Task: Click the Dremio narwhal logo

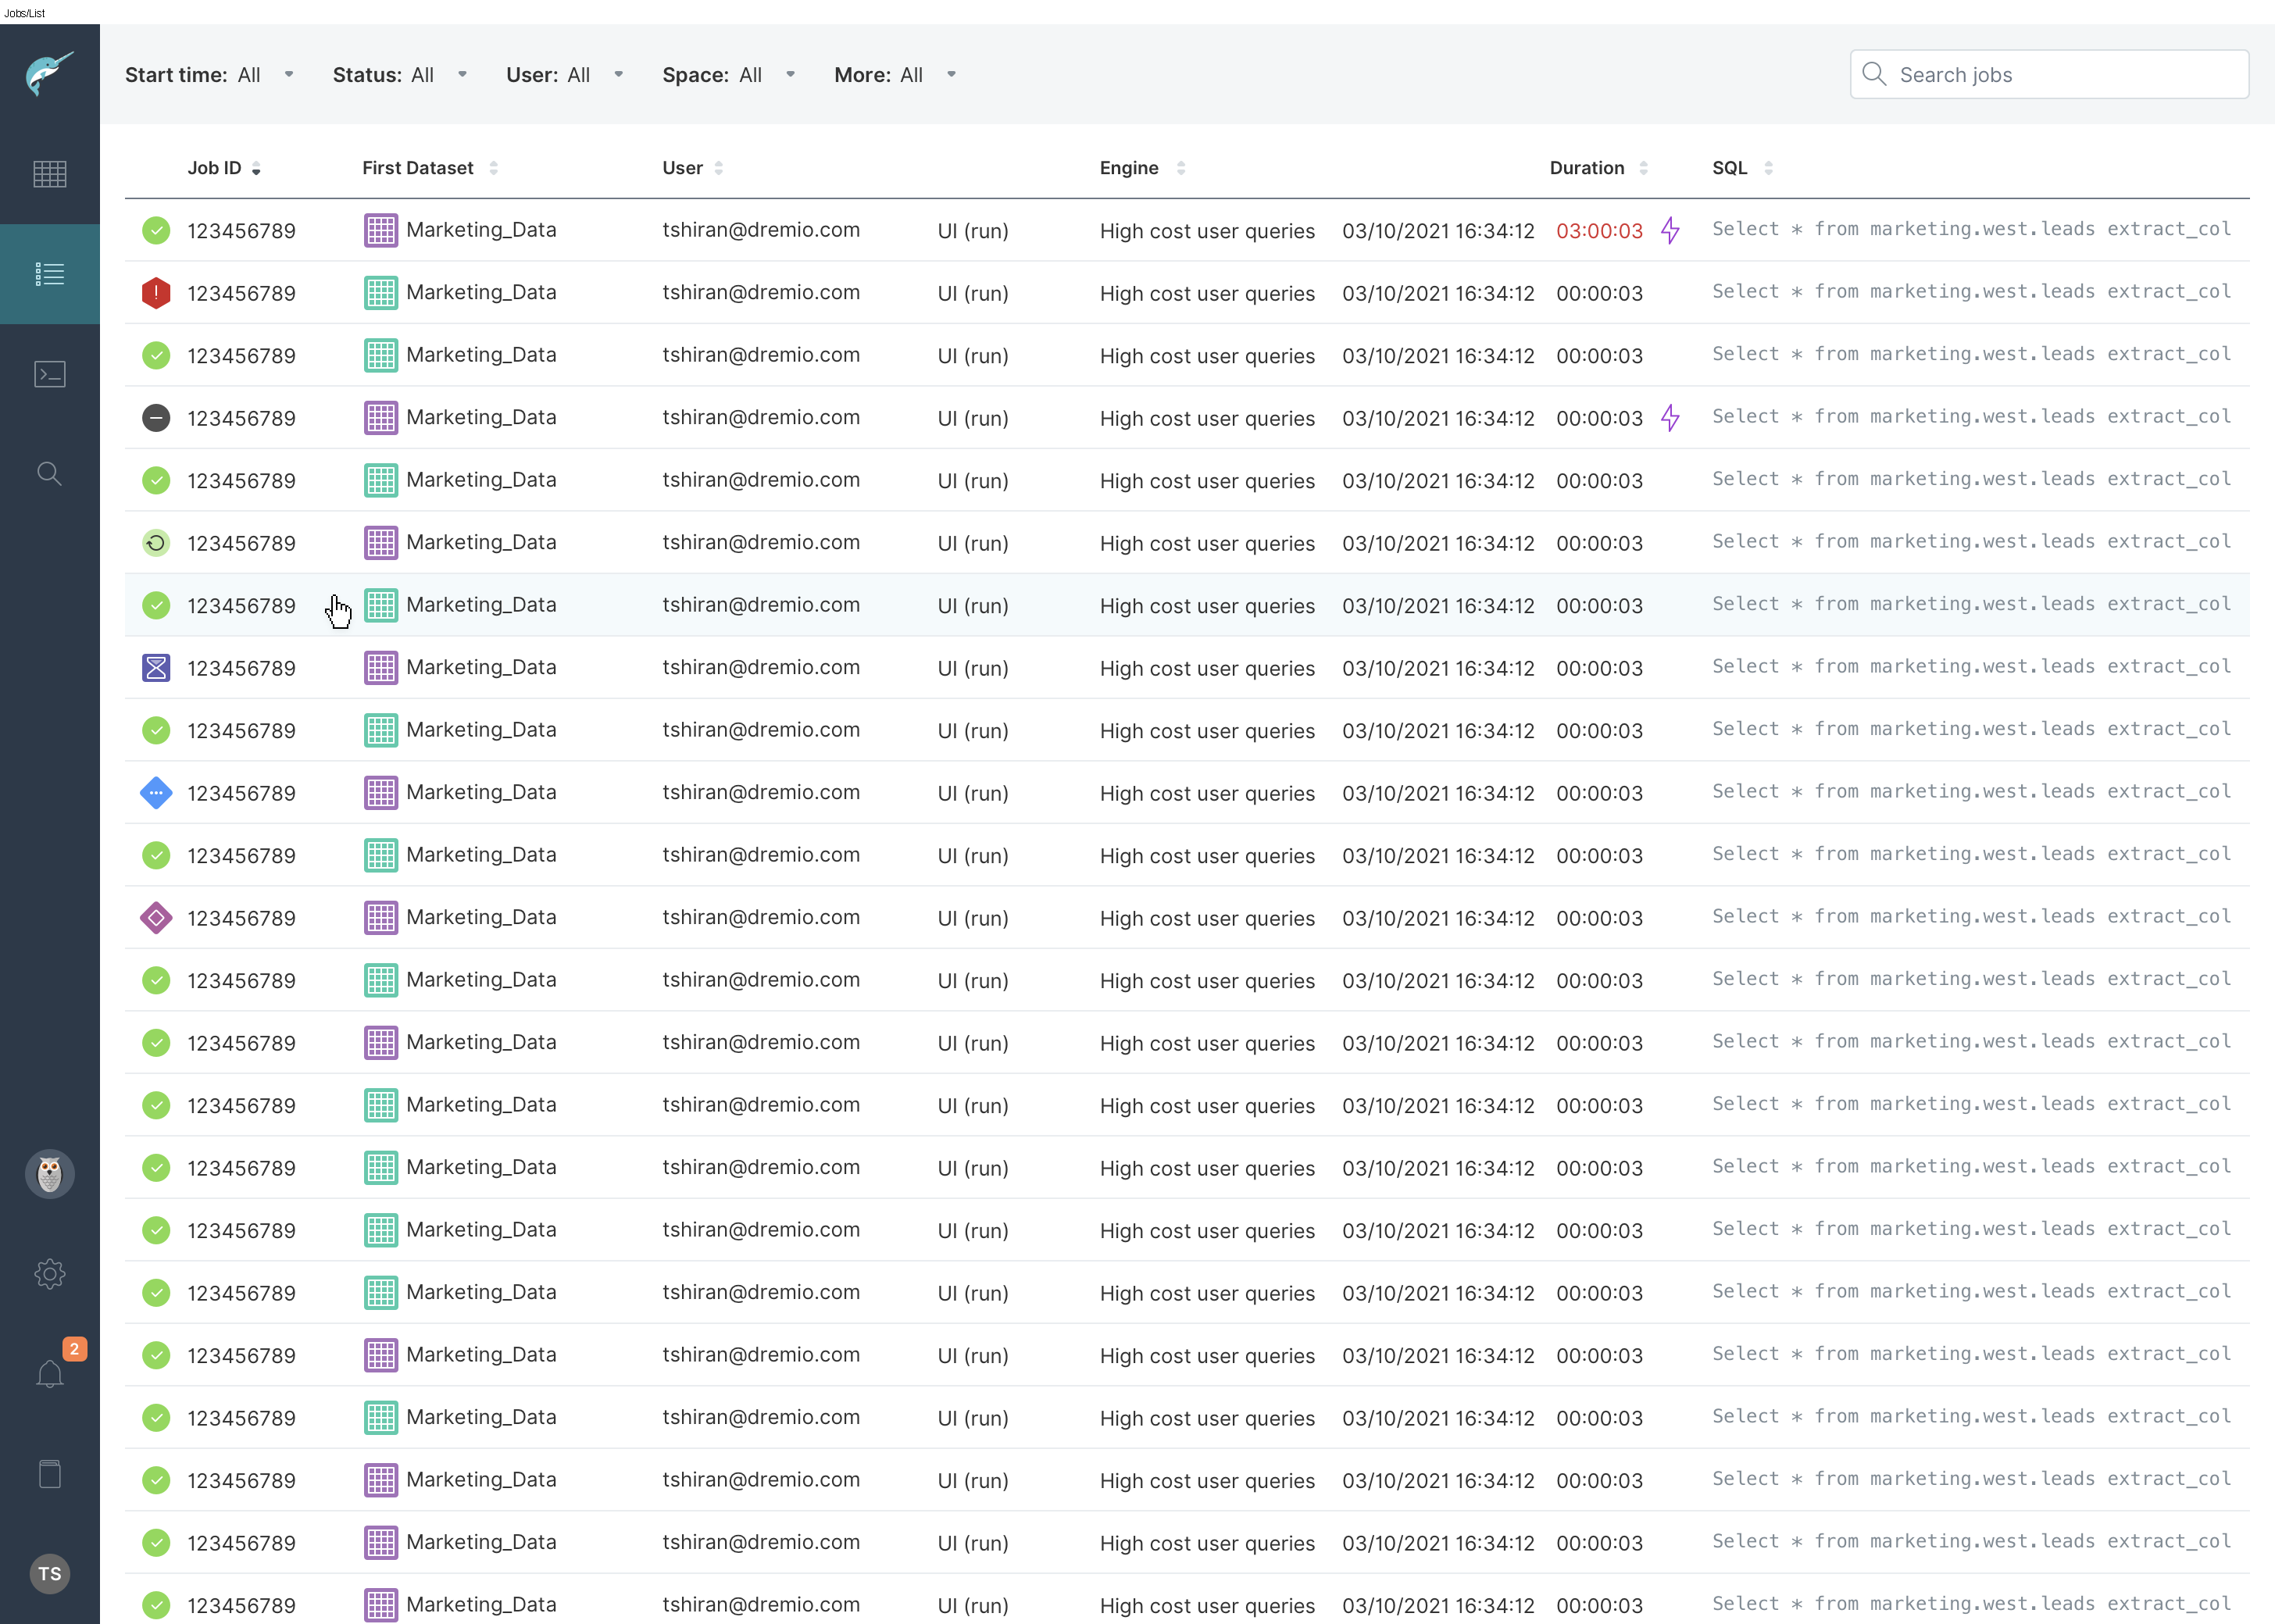Action: click(x=50, y=74)
